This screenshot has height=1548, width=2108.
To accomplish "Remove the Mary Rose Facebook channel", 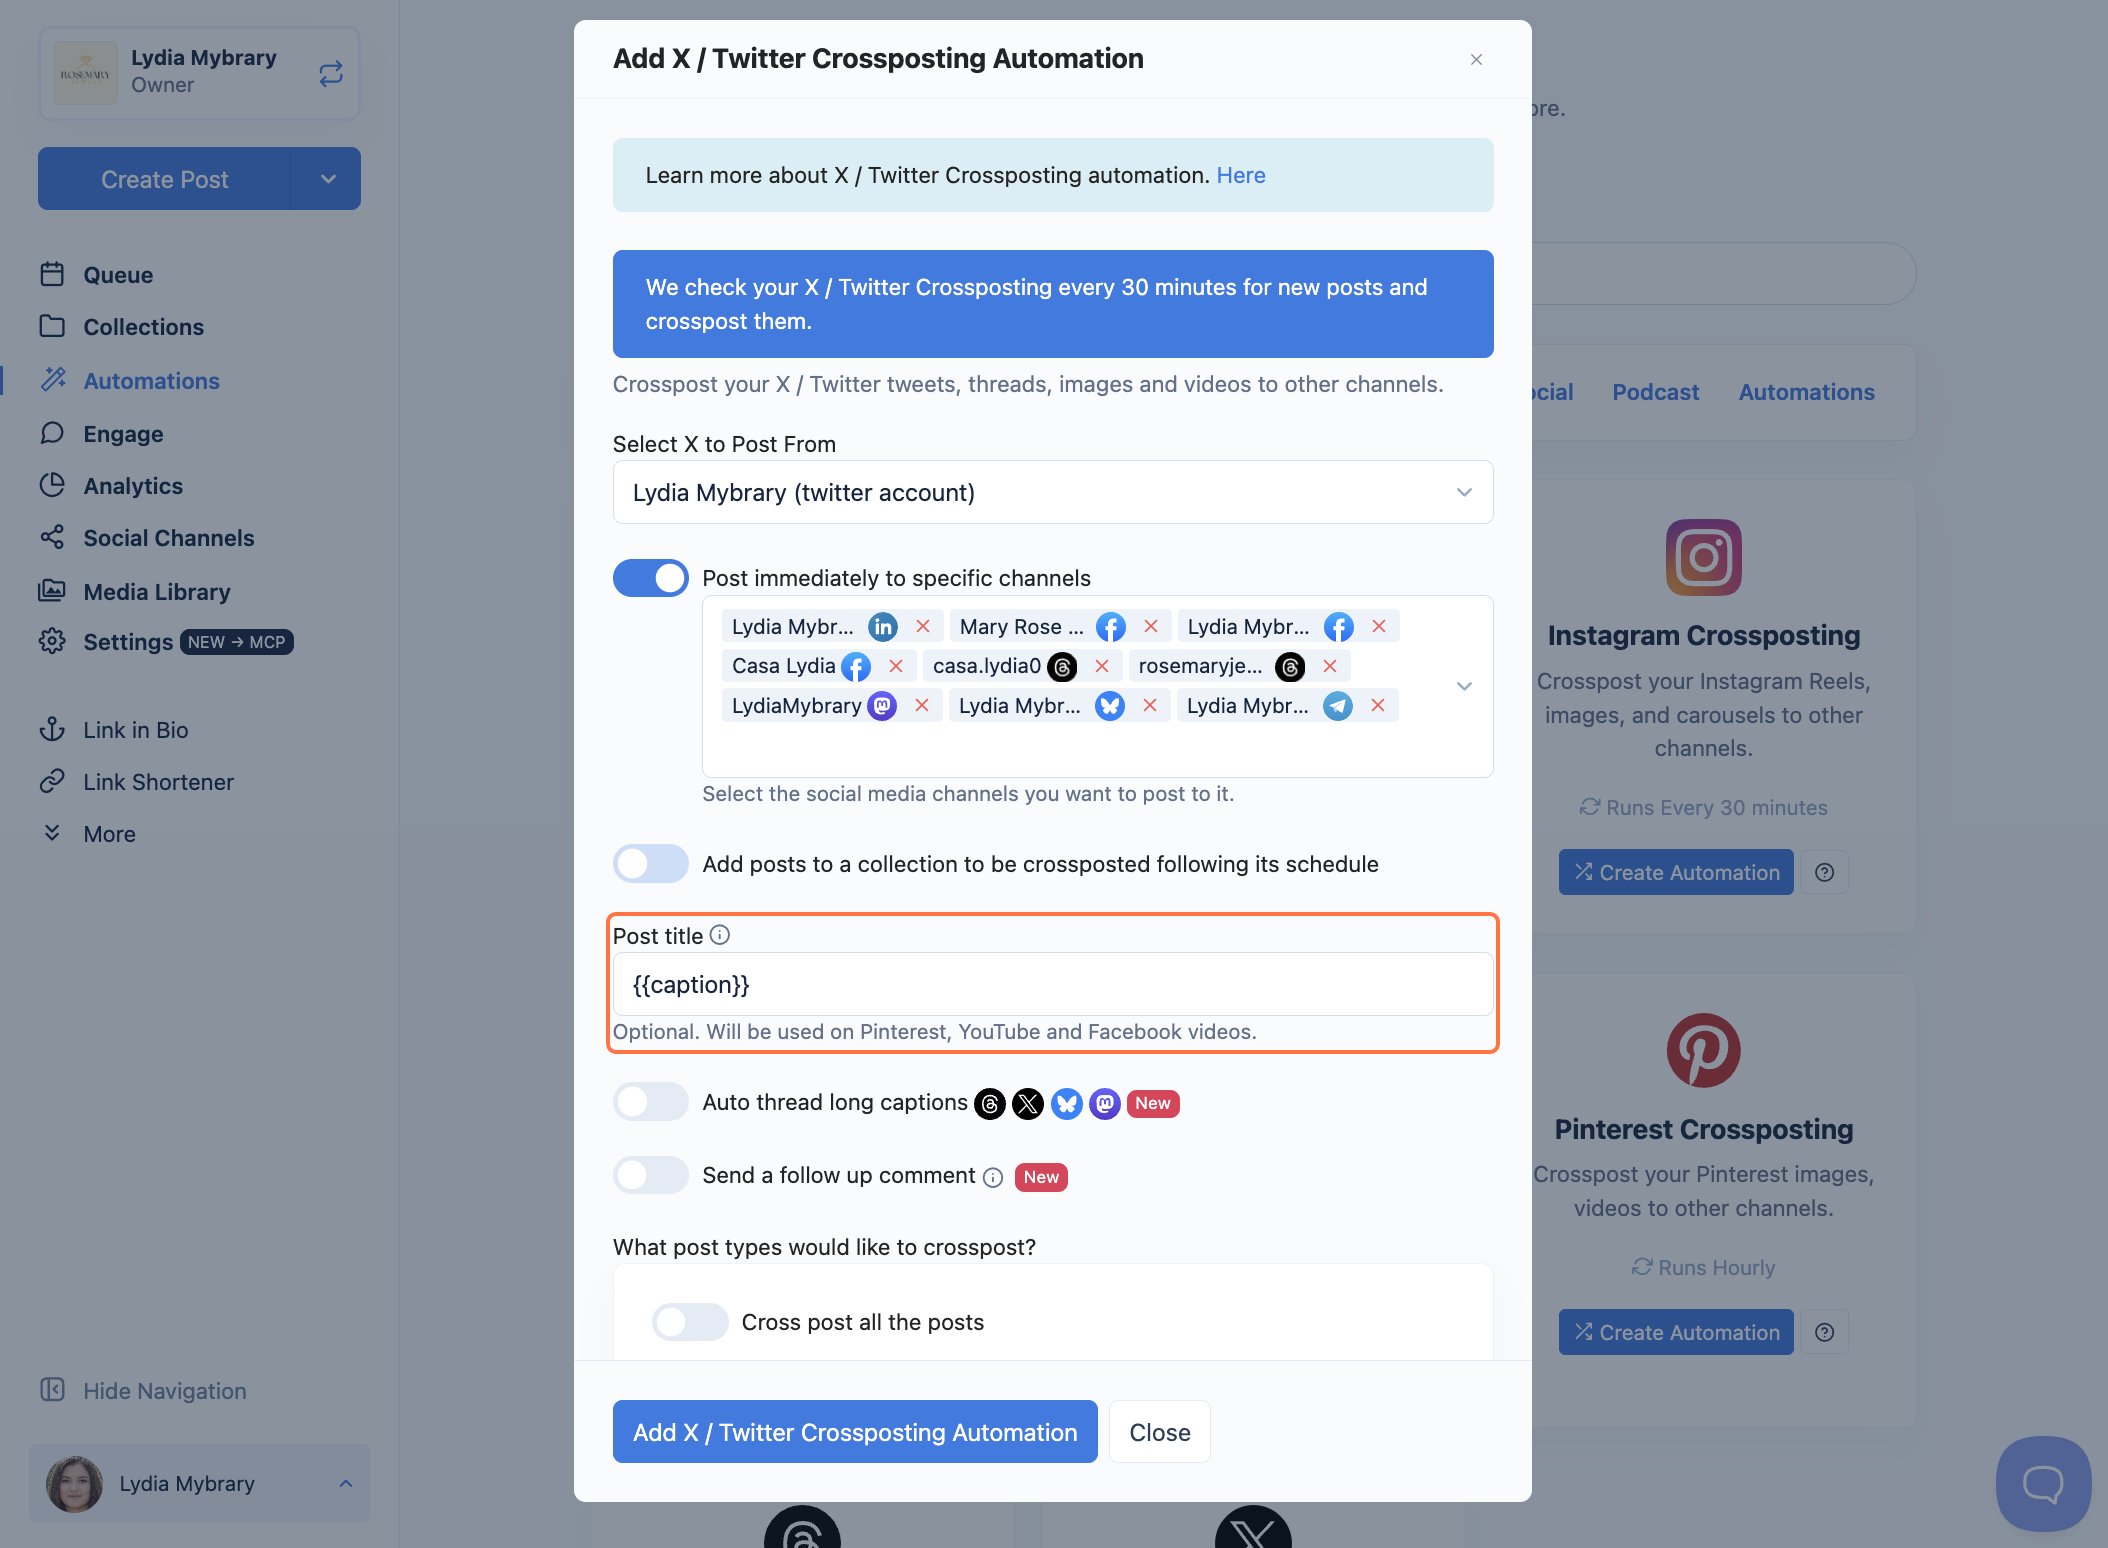I will pyautogui.click(x=1151, y=627).
